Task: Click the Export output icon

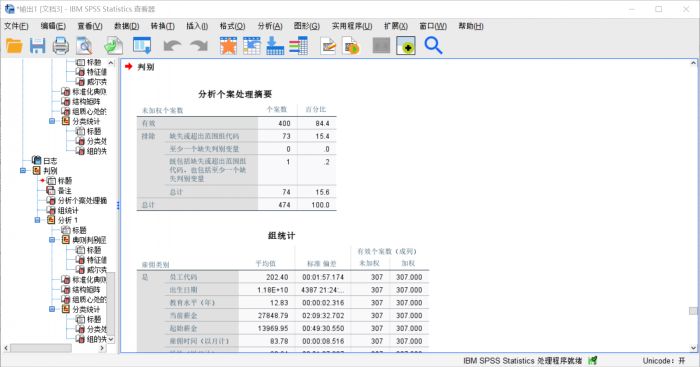Action: click(x=113, y=46)
